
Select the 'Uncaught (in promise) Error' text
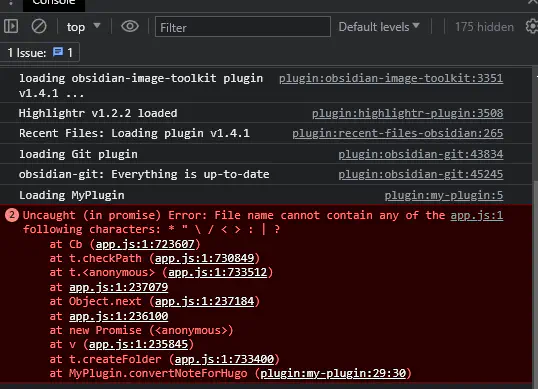tap(115, 215)
